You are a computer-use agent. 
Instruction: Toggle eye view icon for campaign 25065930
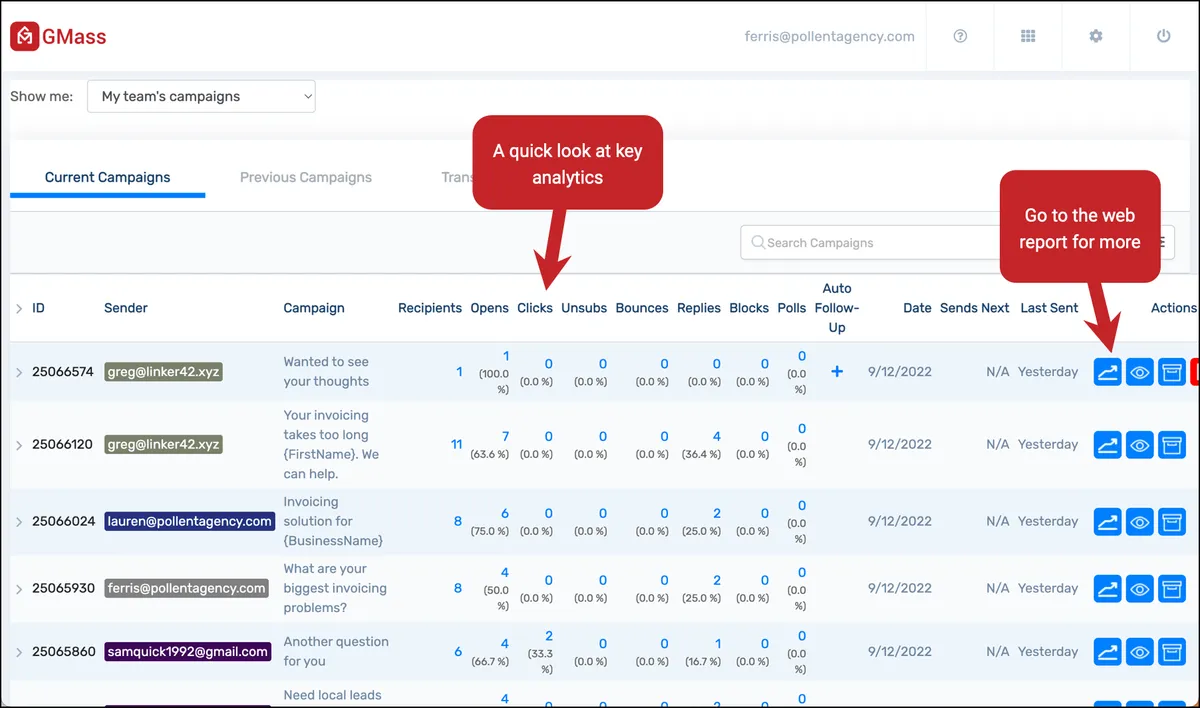1140,588
